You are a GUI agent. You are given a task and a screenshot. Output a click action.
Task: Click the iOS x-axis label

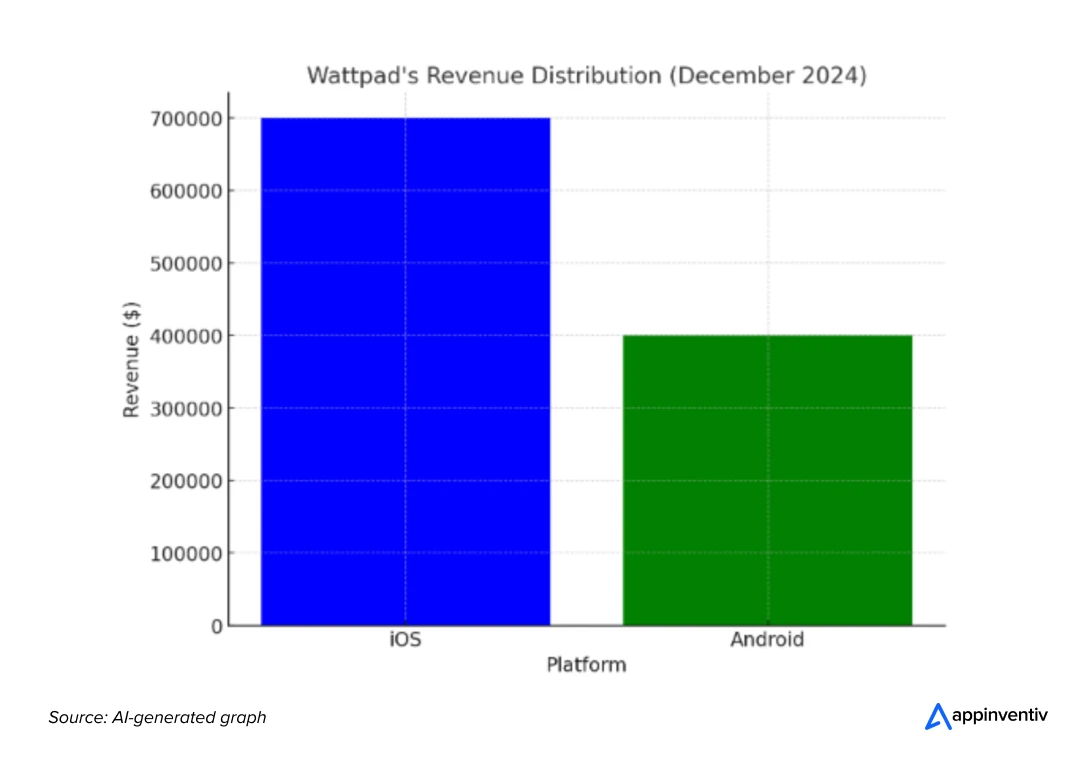[405, 640]
